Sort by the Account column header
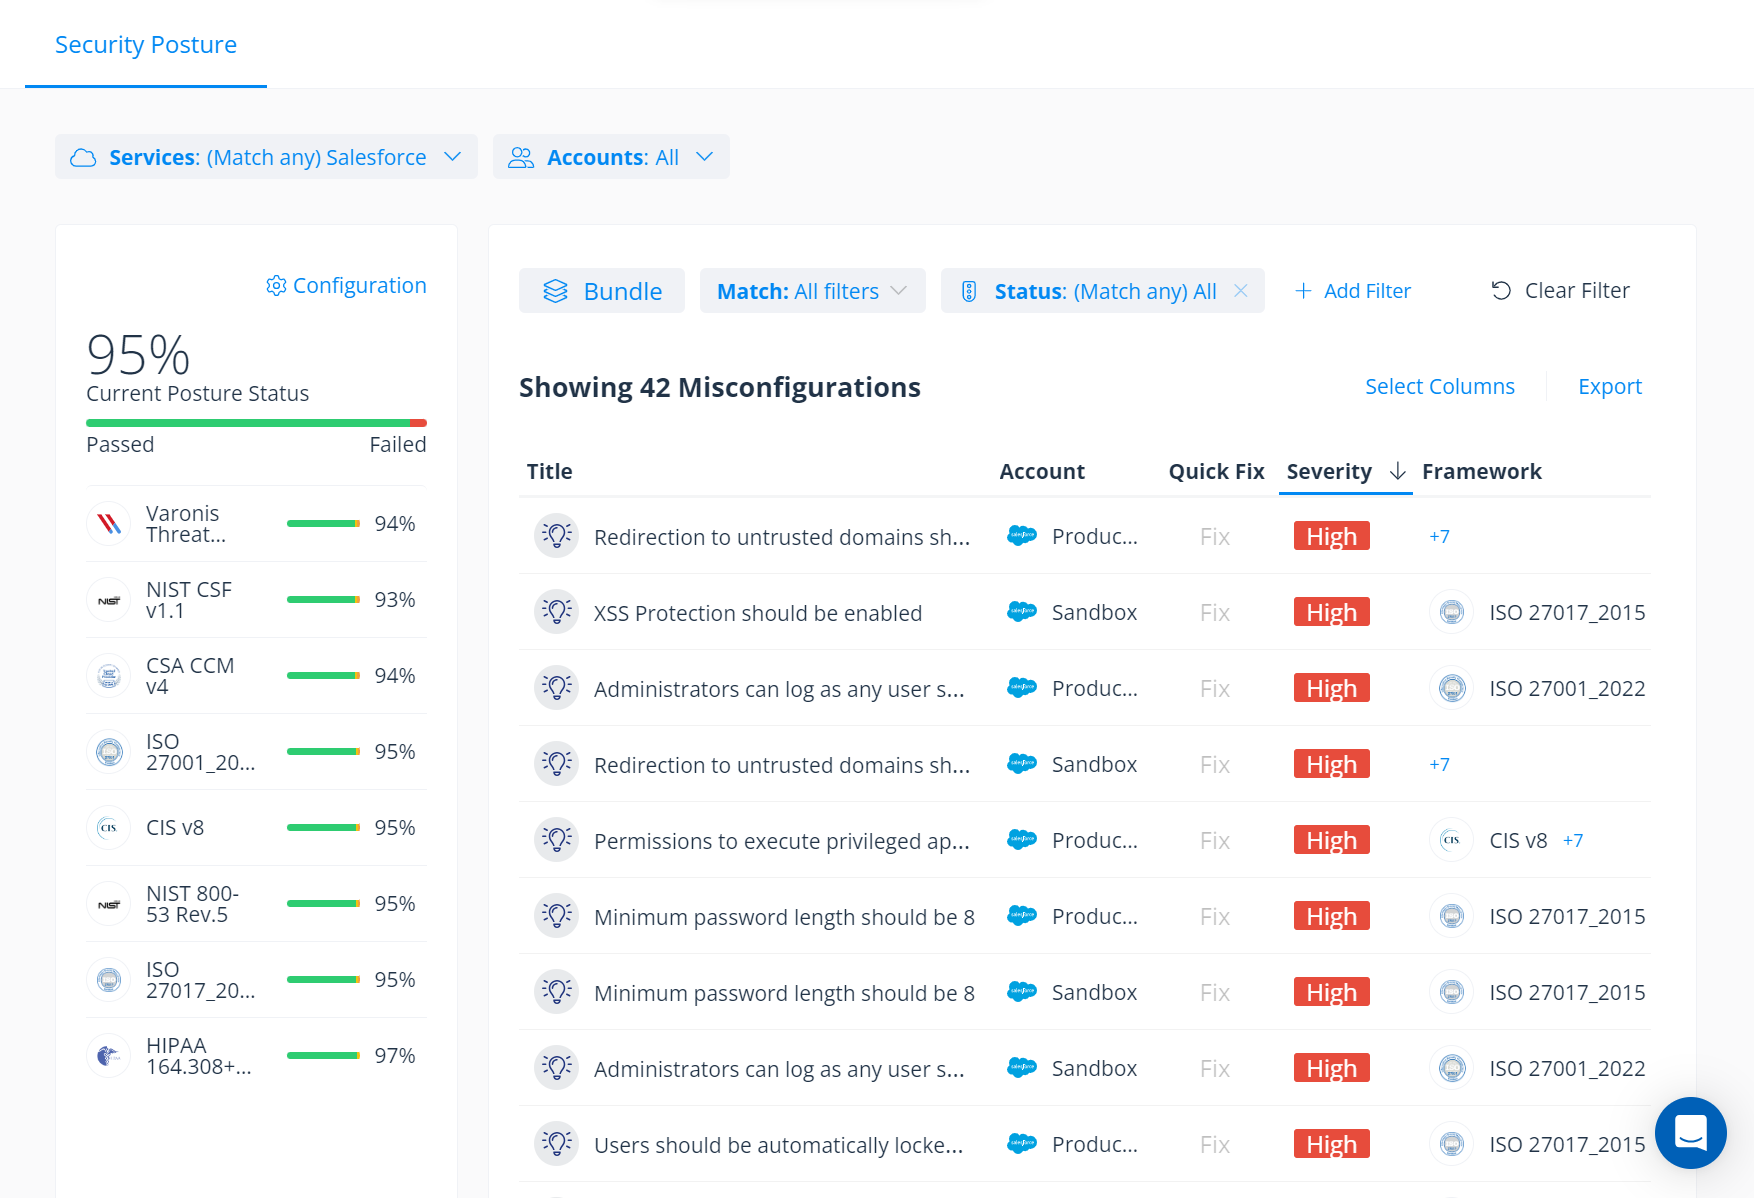Screen dimensions: 1754x1198 click(1042, 471)
